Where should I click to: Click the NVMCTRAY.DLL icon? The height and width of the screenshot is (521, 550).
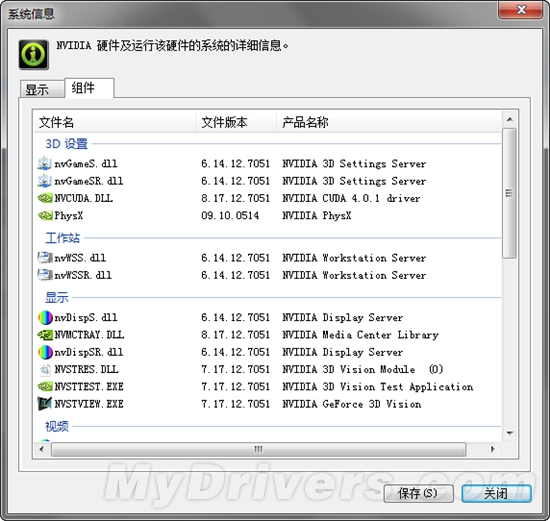click(x=45, y=335)
